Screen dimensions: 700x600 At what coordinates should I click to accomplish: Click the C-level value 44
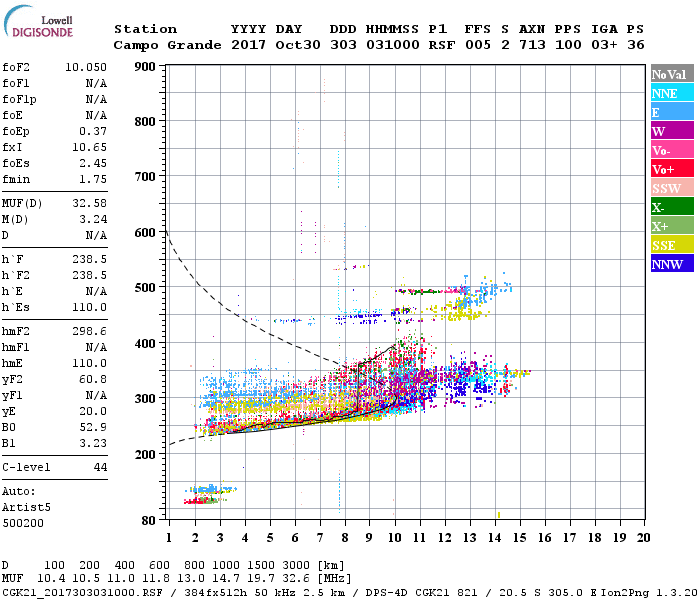pos(100,467)
